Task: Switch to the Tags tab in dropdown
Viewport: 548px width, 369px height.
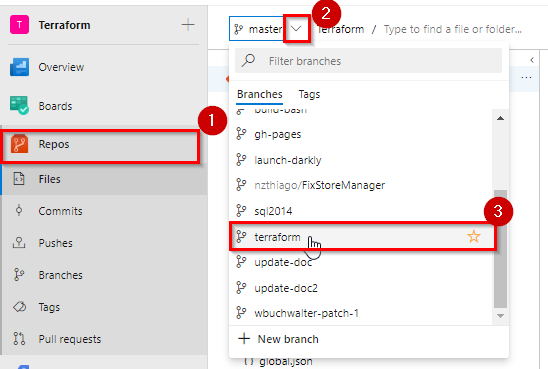Action: coord(309,94)
